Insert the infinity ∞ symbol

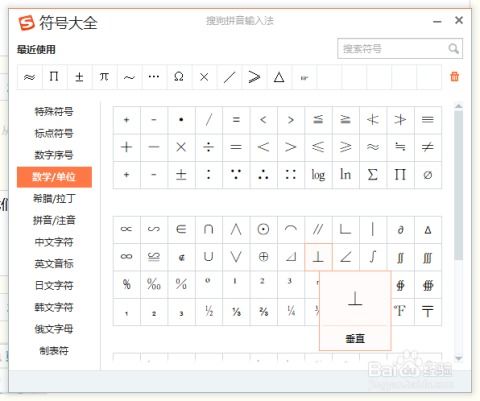(x=127, y=257)
